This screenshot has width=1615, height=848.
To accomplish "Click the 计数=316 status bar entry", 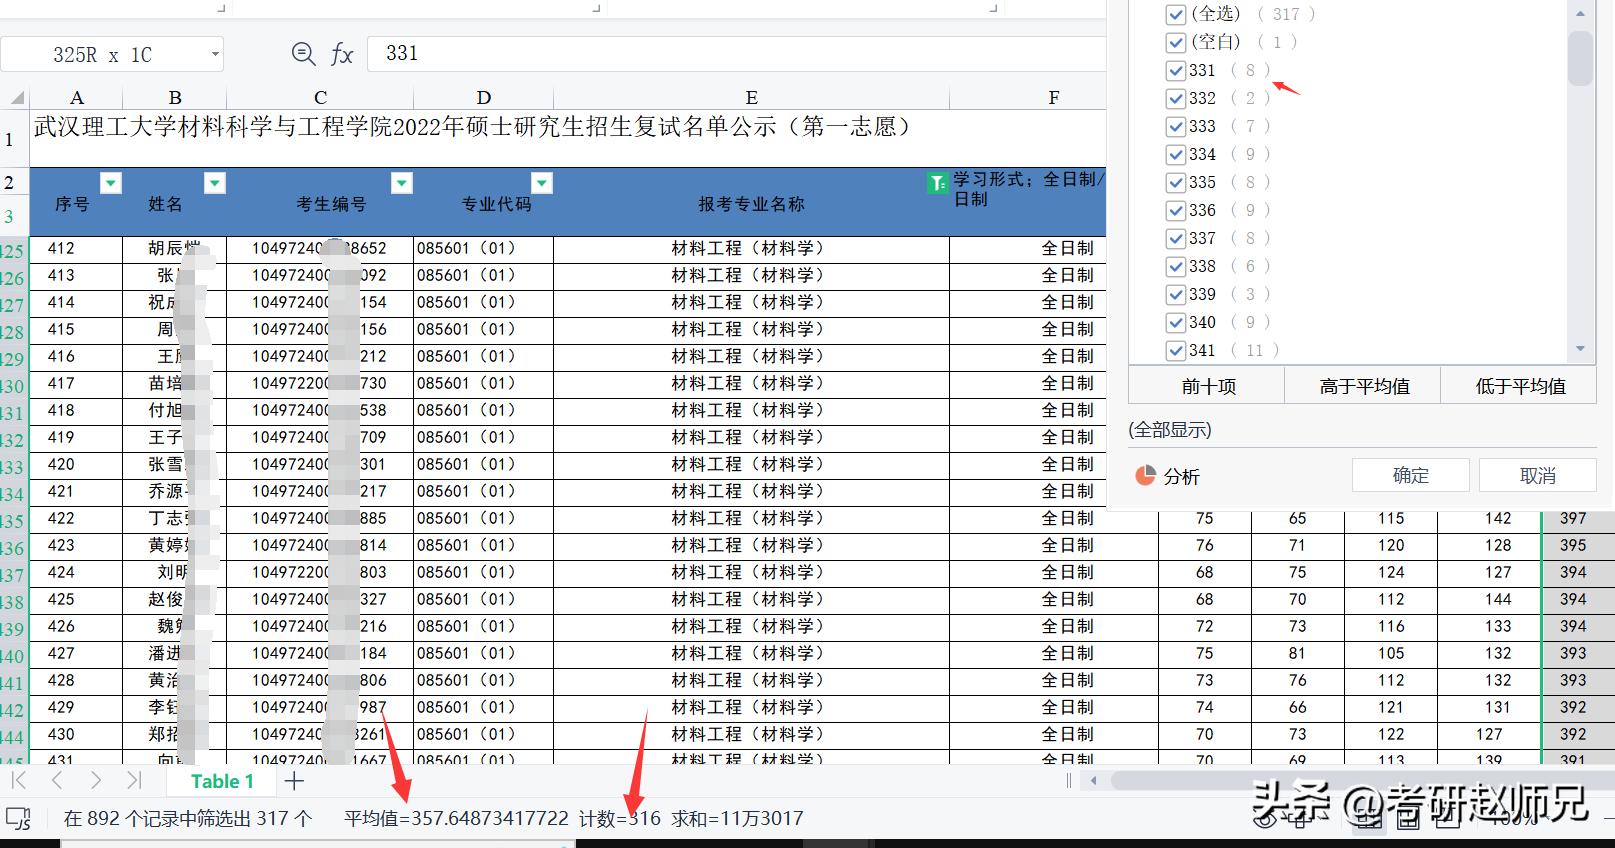I will 620,819.
